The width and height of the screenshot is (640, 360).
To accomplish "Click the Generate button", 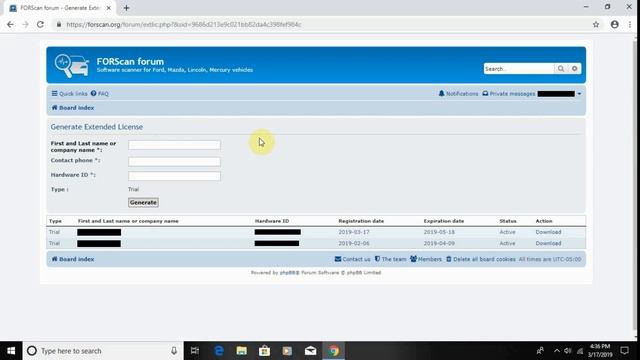I will click(x=143, y=202).
